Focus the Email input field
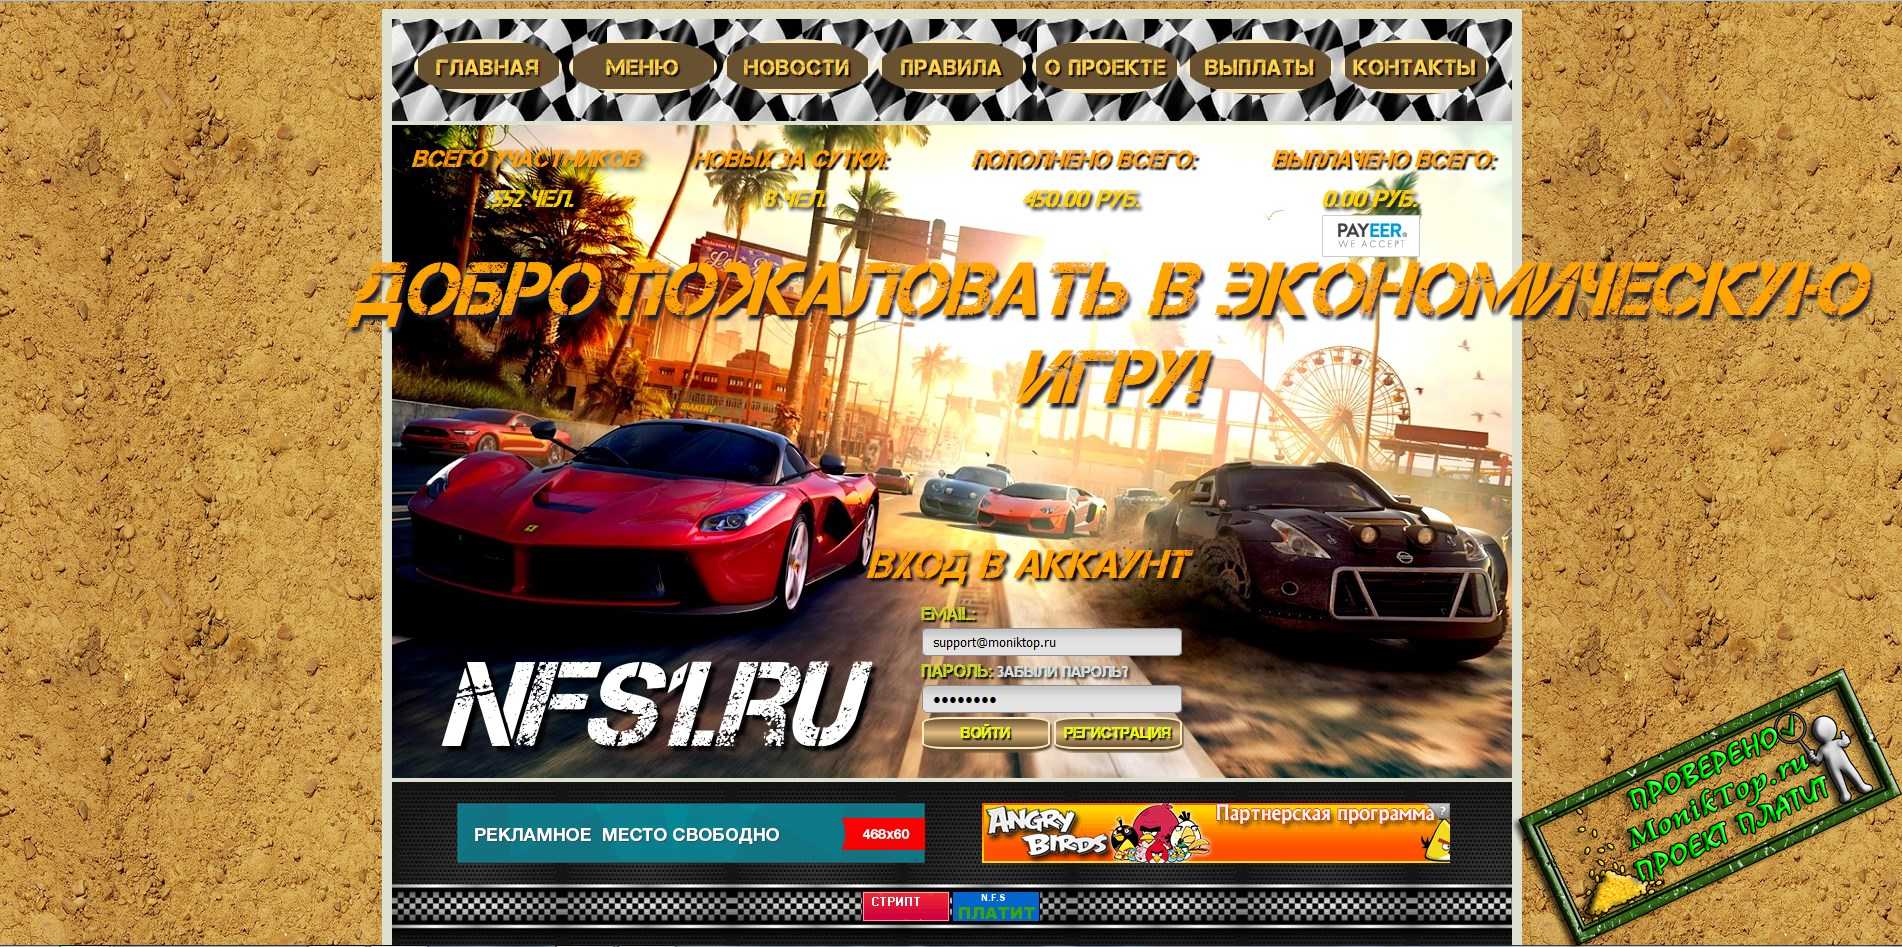The image size is (1902, 947). point(1051,643)
